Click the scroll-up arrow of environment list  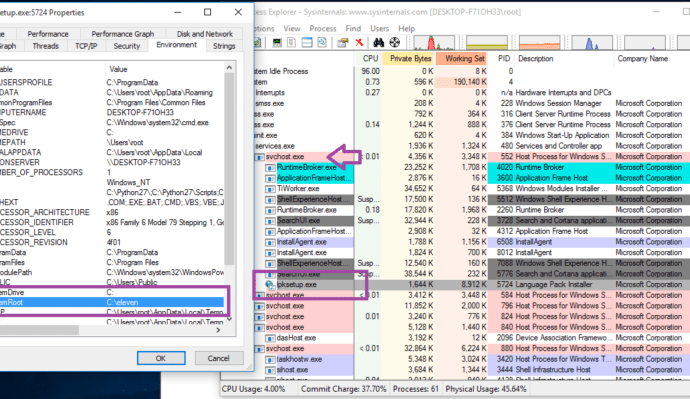pos(229,67)
